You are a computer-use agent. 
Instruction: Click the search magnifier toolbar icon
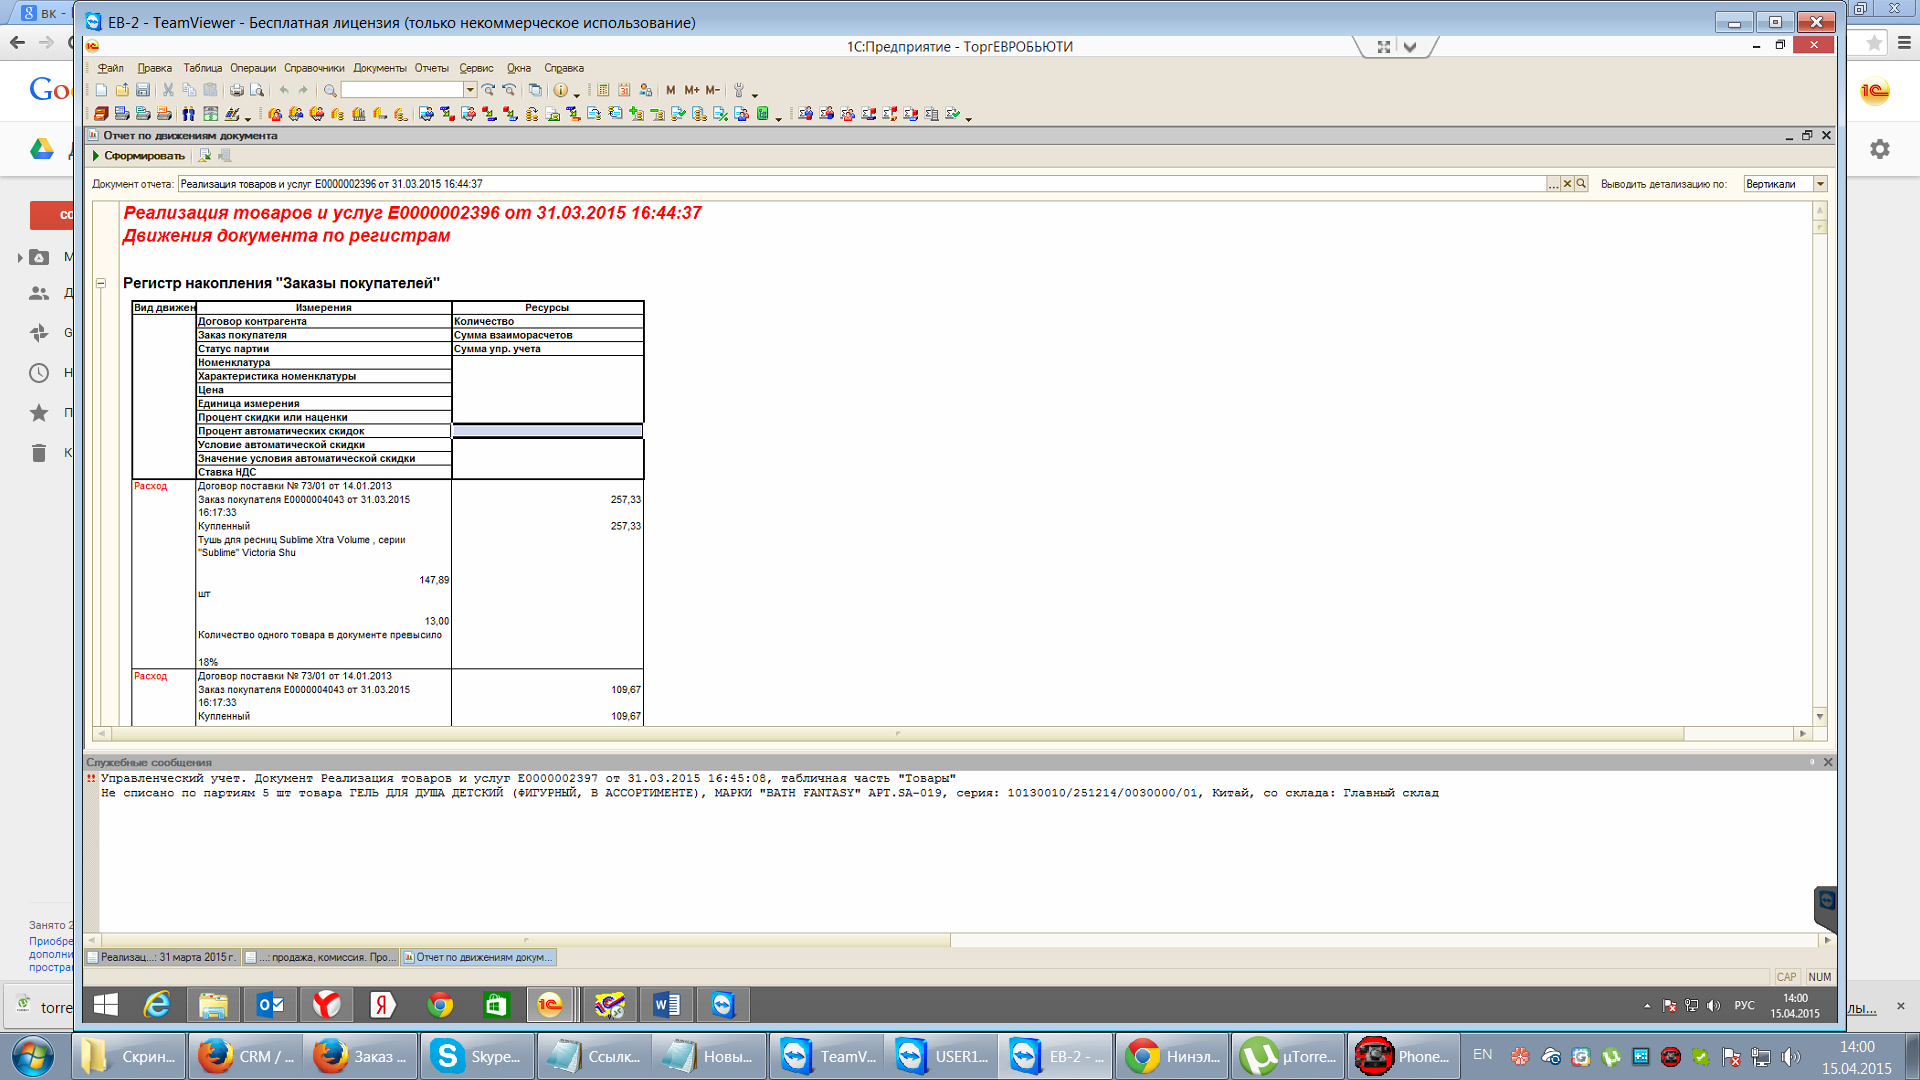(330, 90)
